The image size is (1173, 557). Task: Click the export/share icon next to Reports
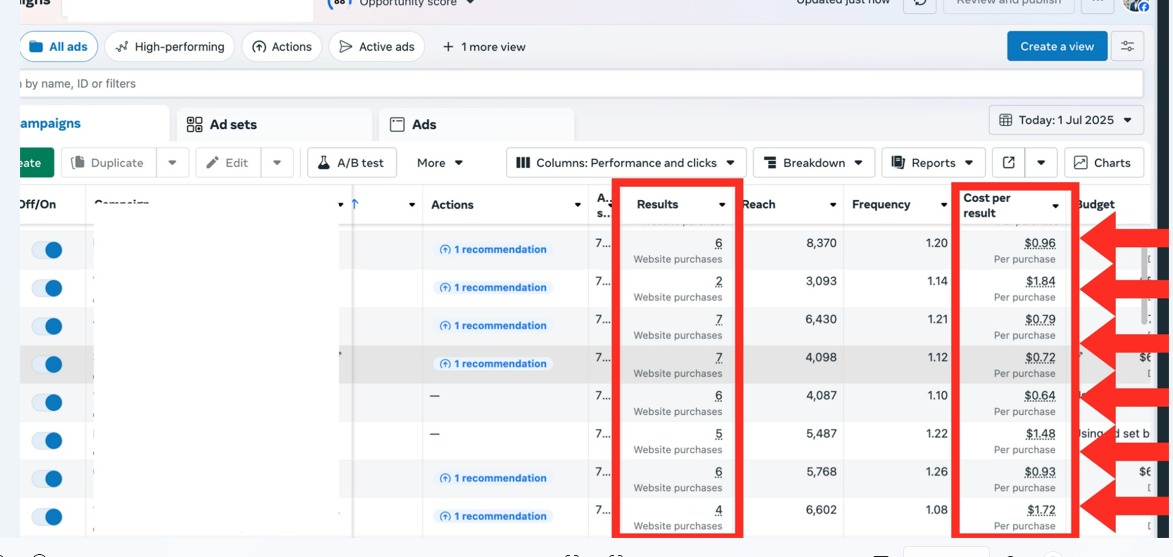1008,163
